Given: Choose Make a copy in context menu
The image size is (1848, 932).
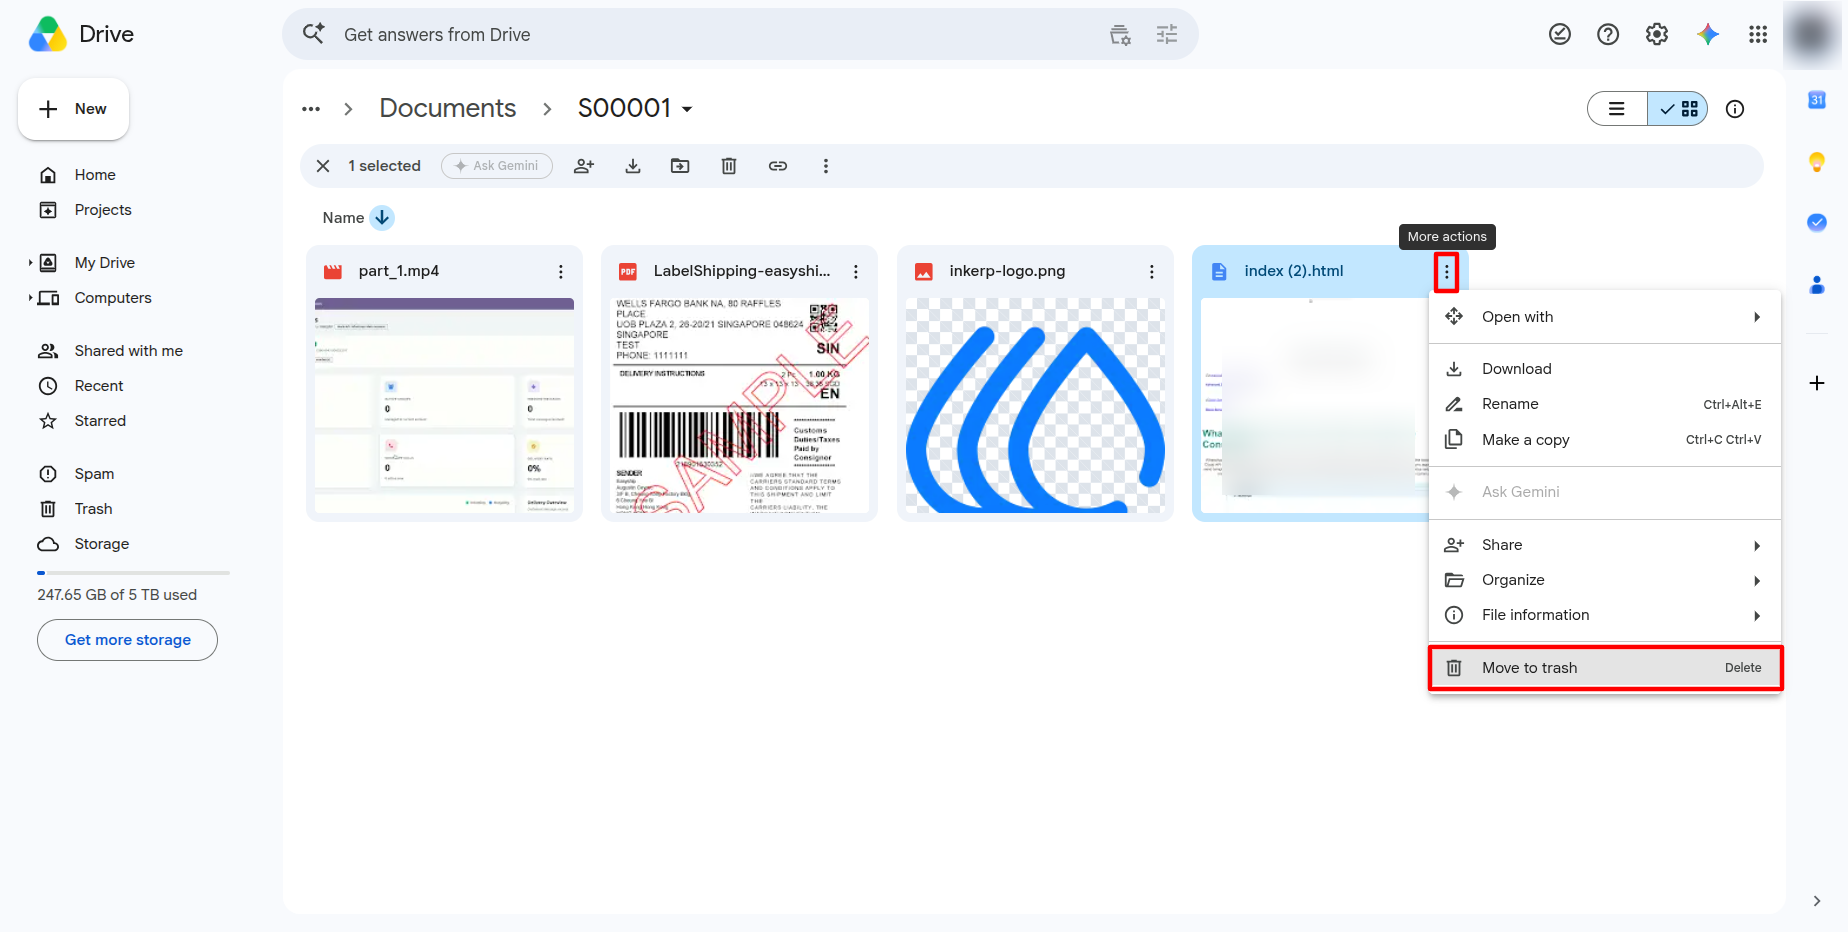Looking at the screenshot, I should point(1605,440).
